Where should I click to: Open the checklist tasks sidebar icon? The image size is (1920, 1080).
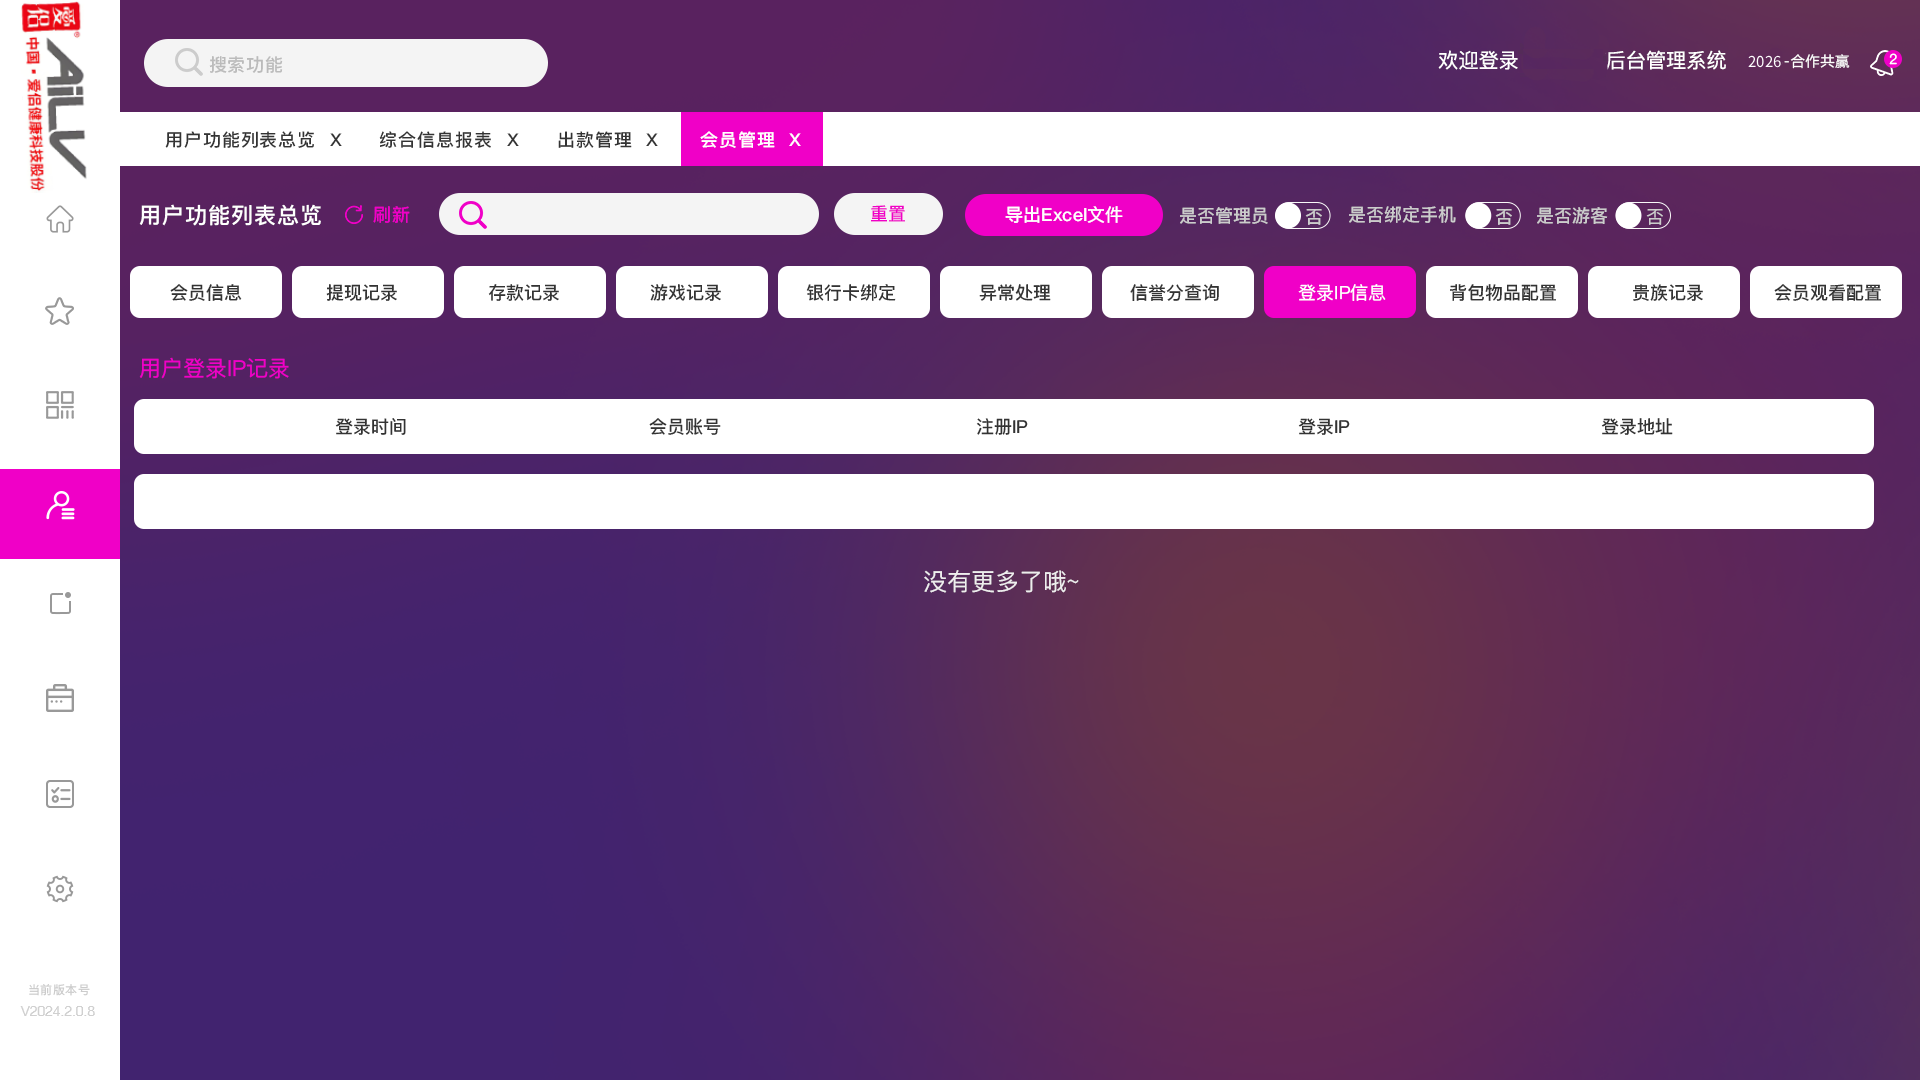(x=60, y=794)
